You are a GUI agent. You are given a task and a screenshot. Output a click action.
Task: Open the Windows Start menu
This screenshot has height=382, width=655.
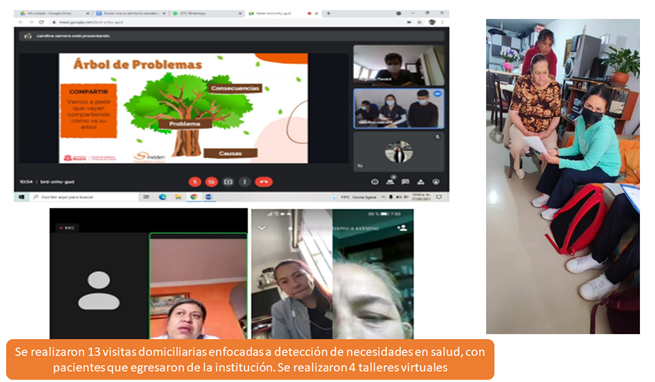(21, 197)
